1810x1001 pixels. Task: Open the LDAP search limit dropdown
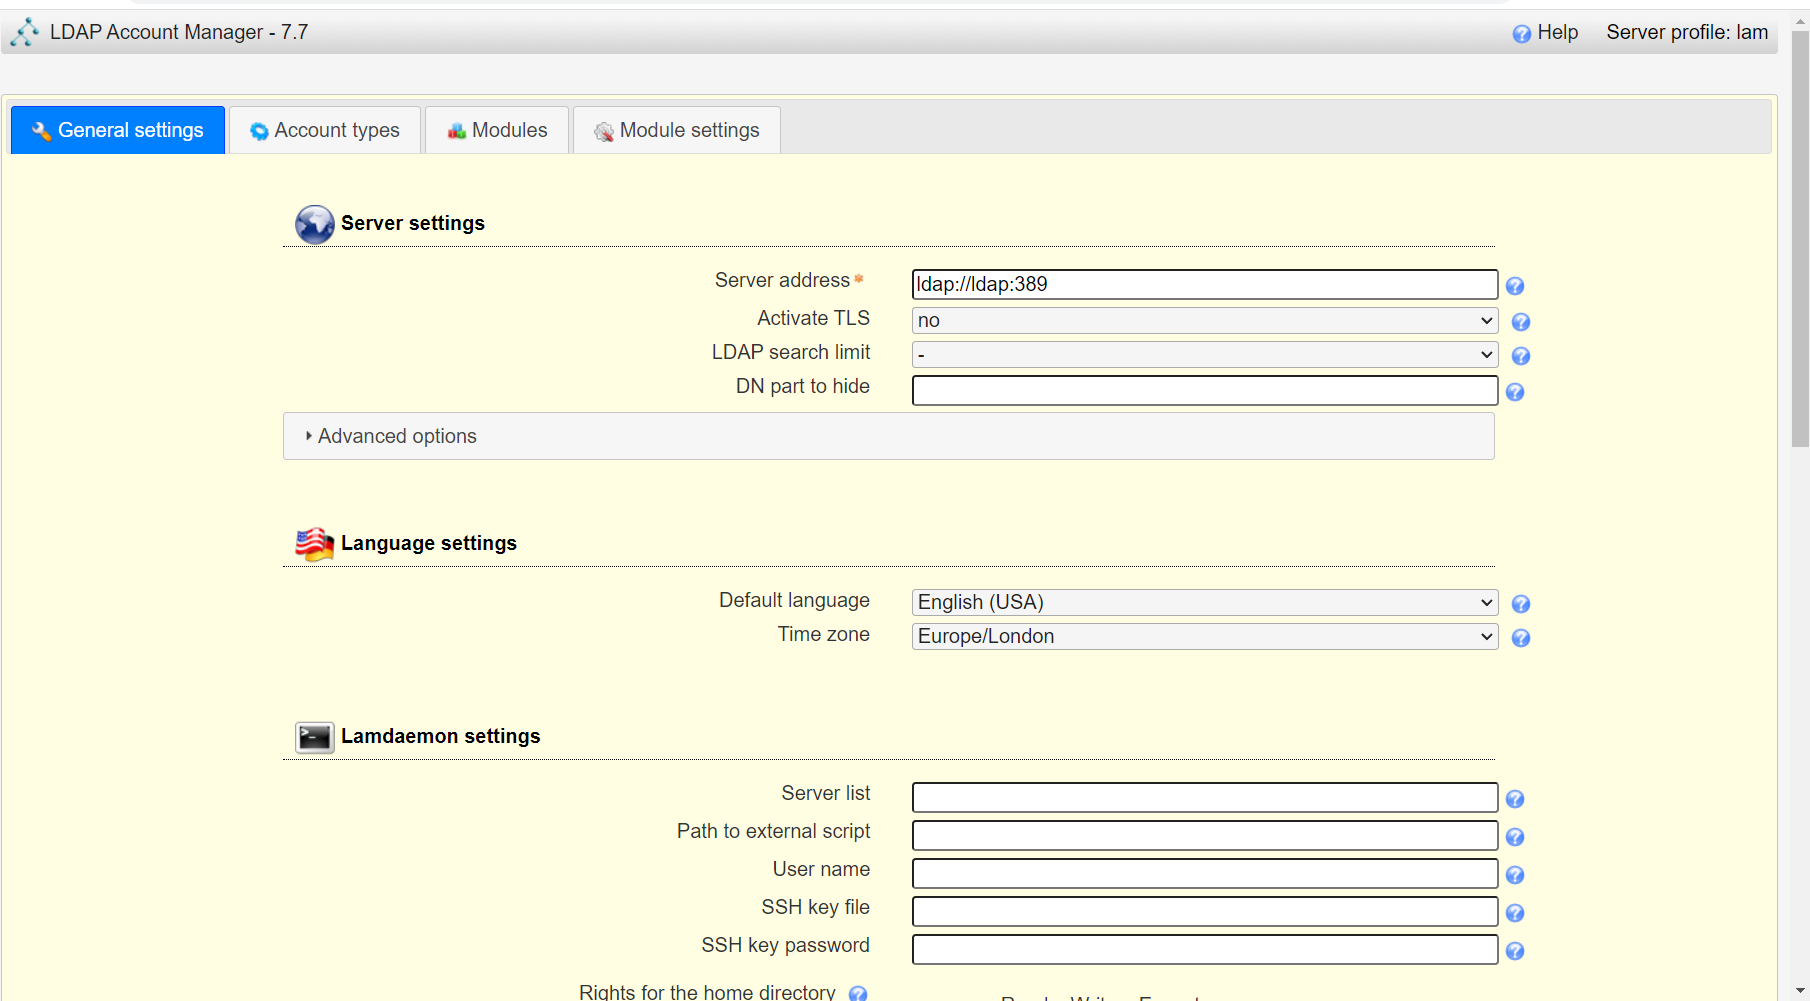pos(1205,354)
